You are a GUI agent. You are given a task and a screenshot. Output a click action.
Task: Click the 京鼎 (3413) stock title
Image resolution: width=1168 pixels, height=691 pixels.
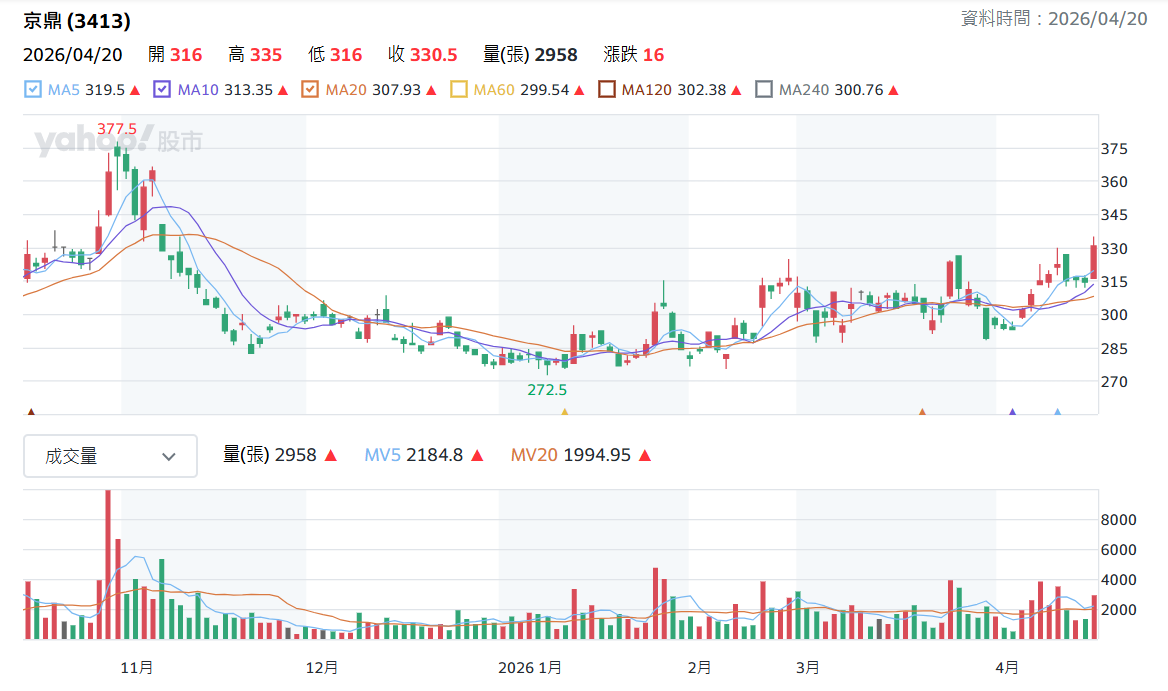click(77, 21)
